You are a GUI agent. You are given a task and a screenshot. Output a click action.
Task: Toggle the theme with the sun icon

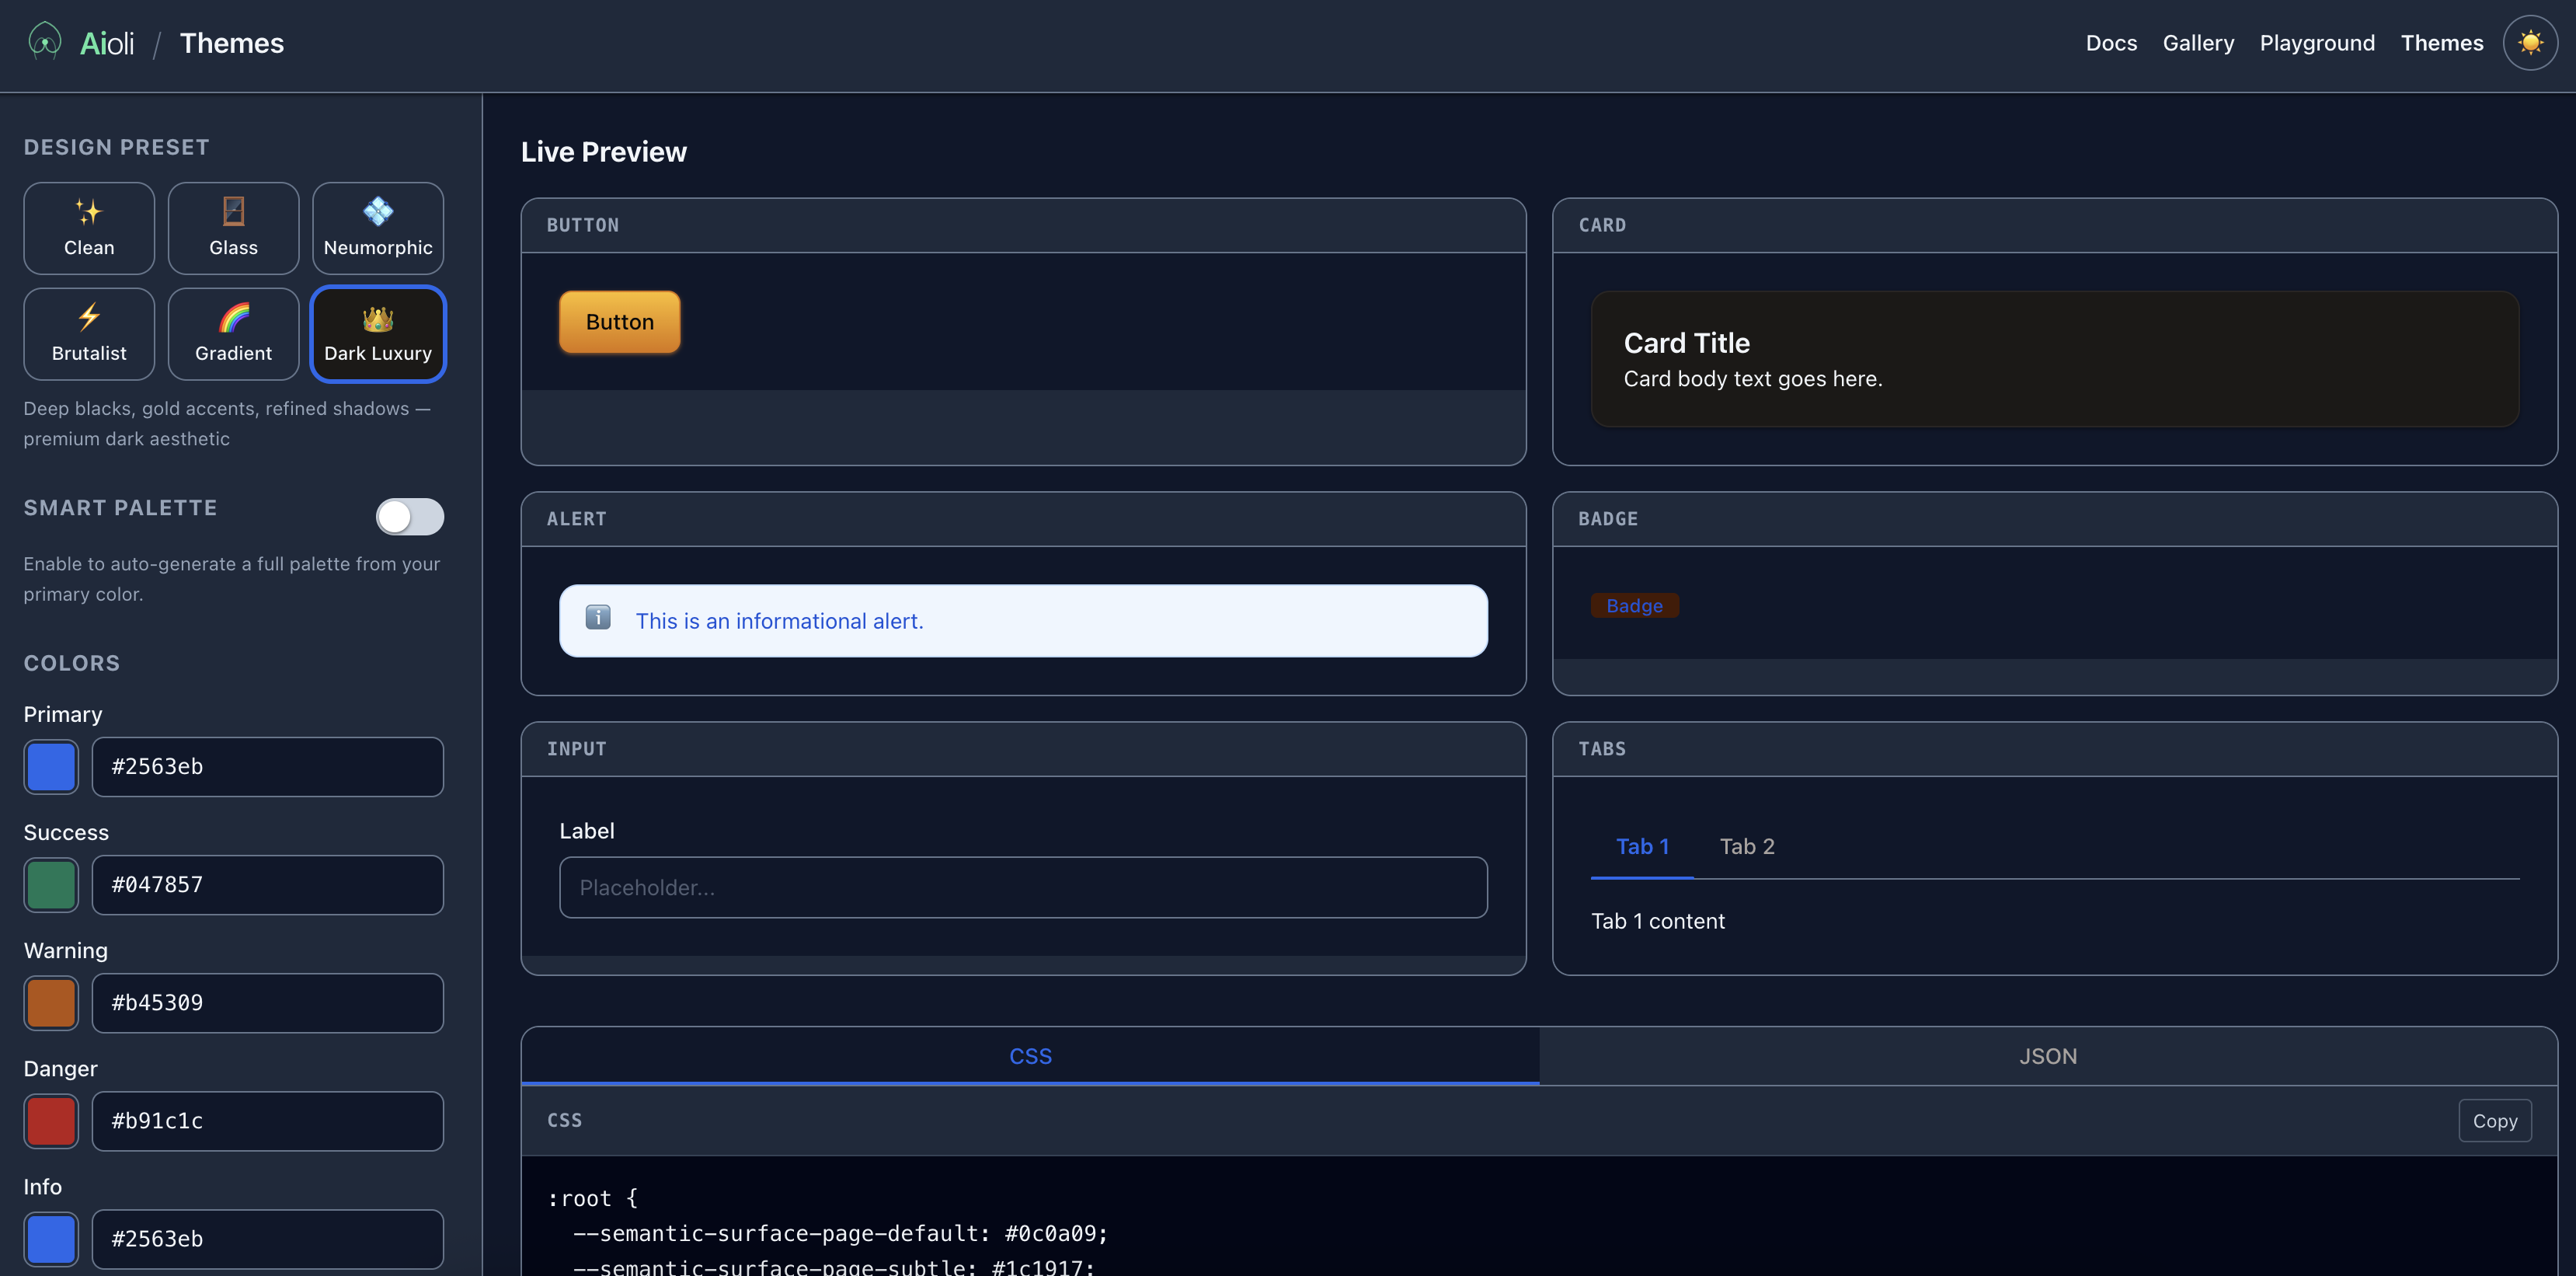(2530, 42)
